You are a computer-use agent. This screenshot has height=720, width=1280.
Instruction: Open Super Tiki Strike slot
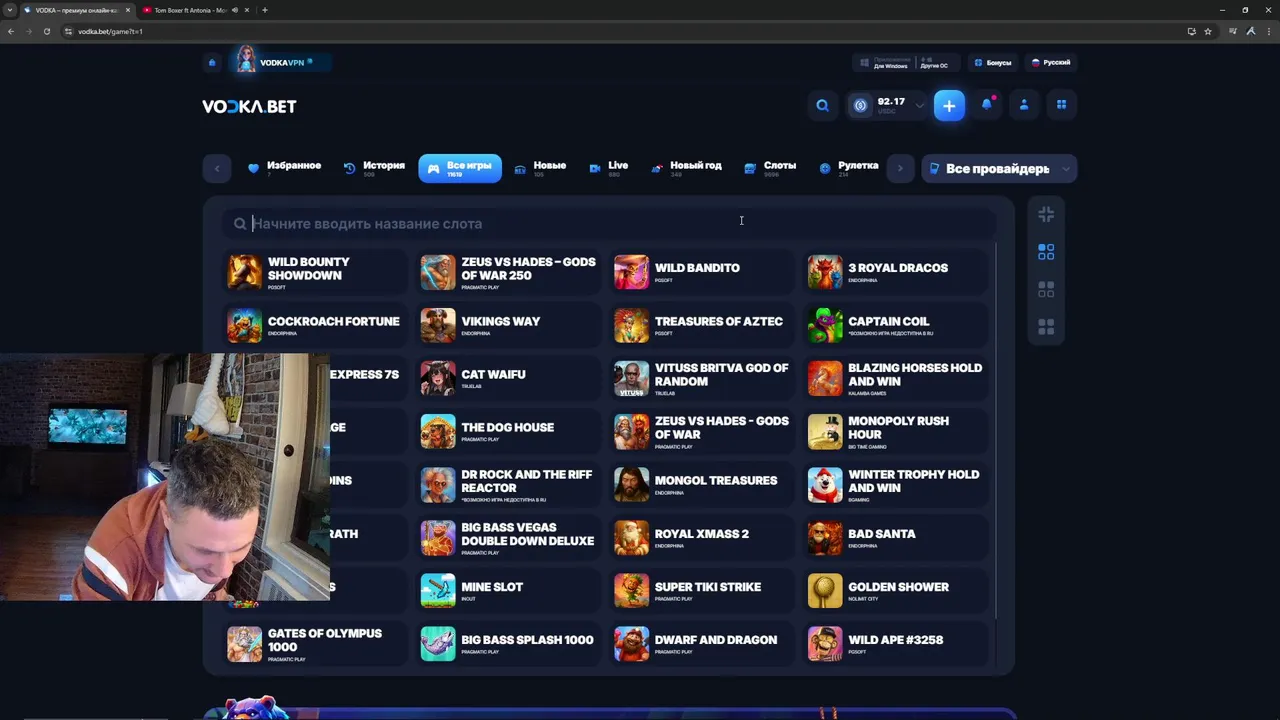point(701,591)
